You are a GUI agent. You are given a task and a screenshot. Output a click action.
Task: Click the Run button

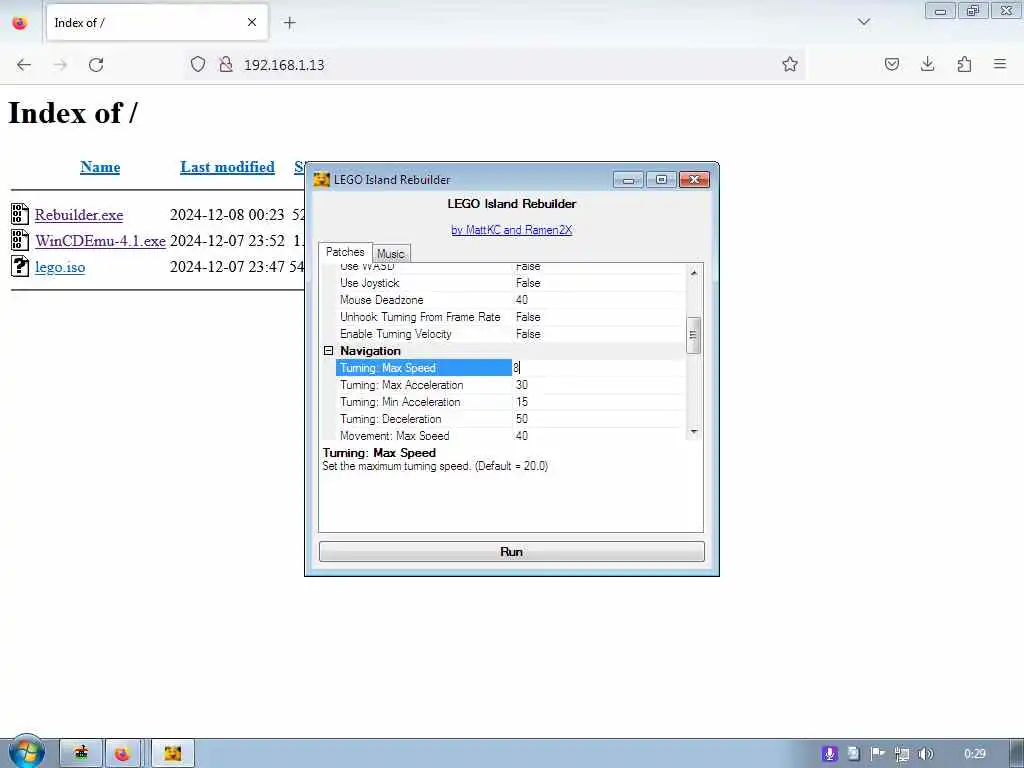tap(511, 551)
